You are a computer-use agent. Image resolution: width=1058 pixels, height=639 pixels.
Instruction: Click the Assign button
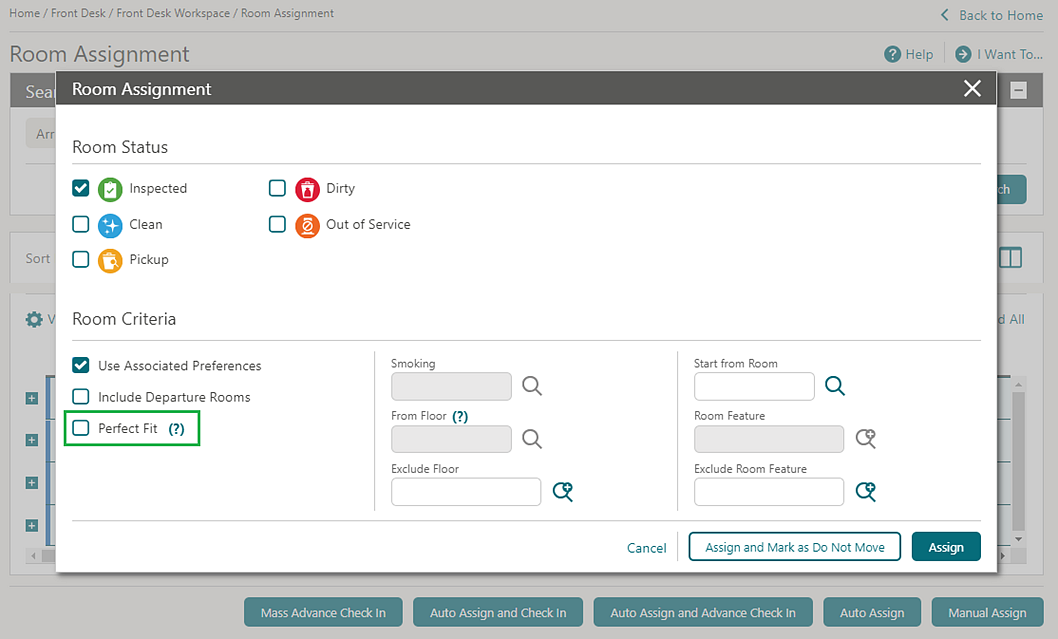click(946, 547)
